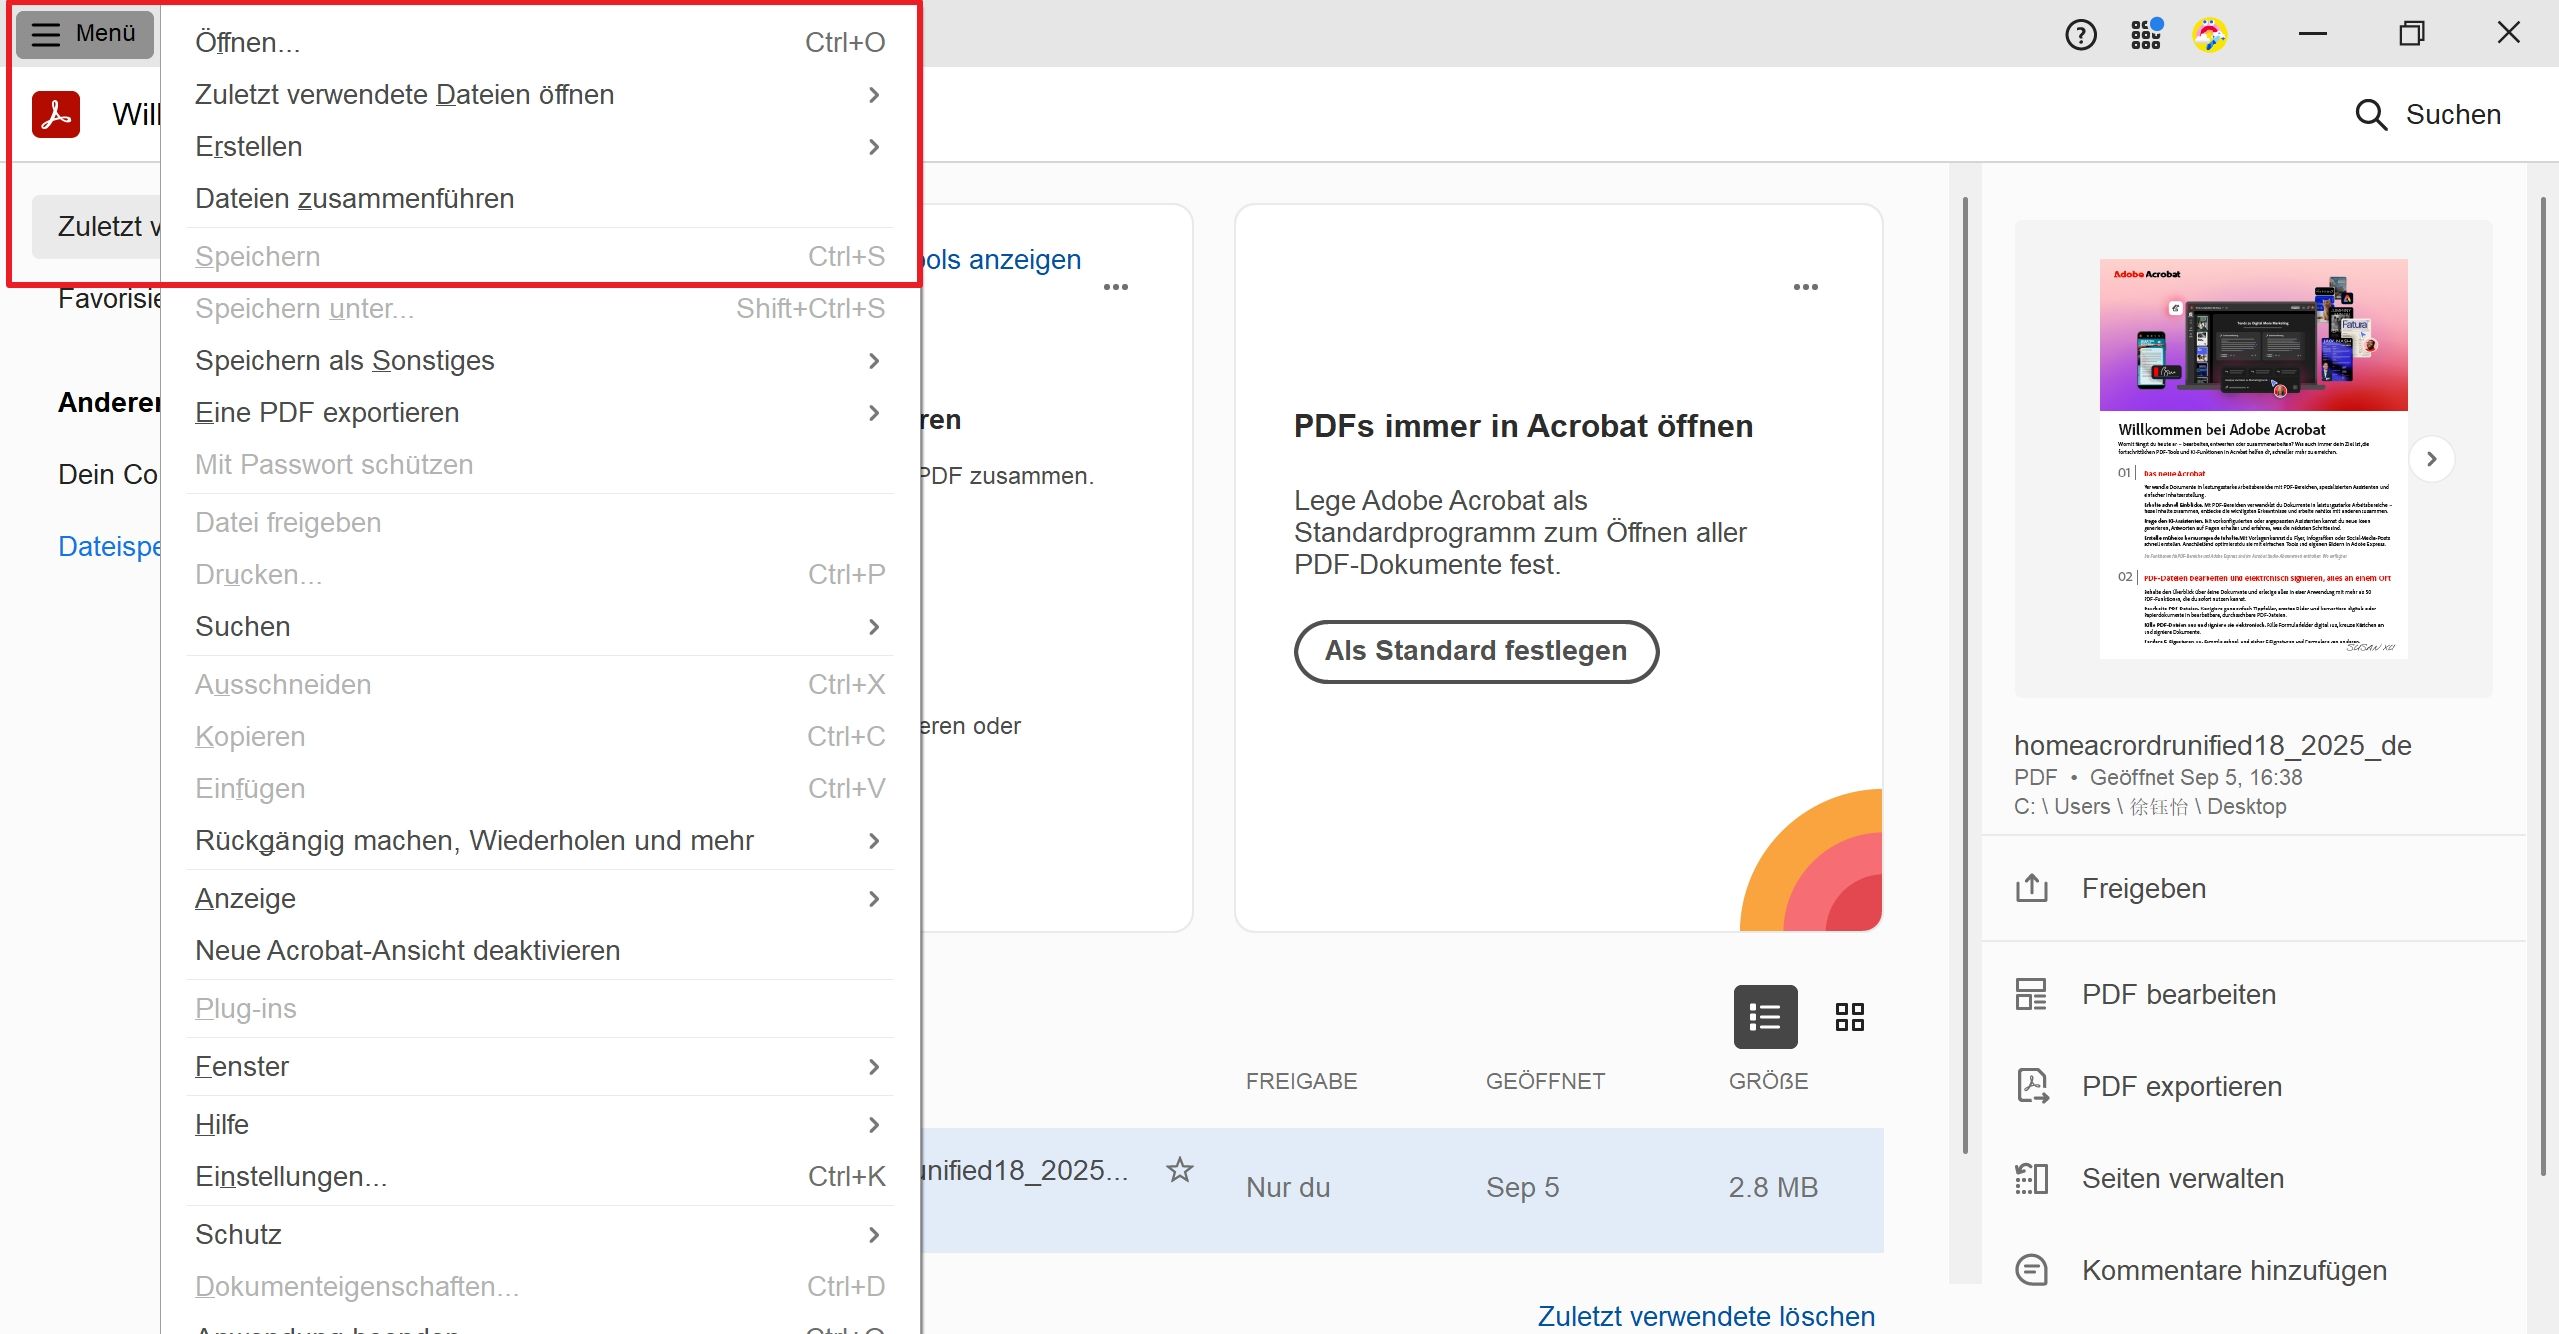Click the Seiten verwalten icon

(x=2031, y=1178)
